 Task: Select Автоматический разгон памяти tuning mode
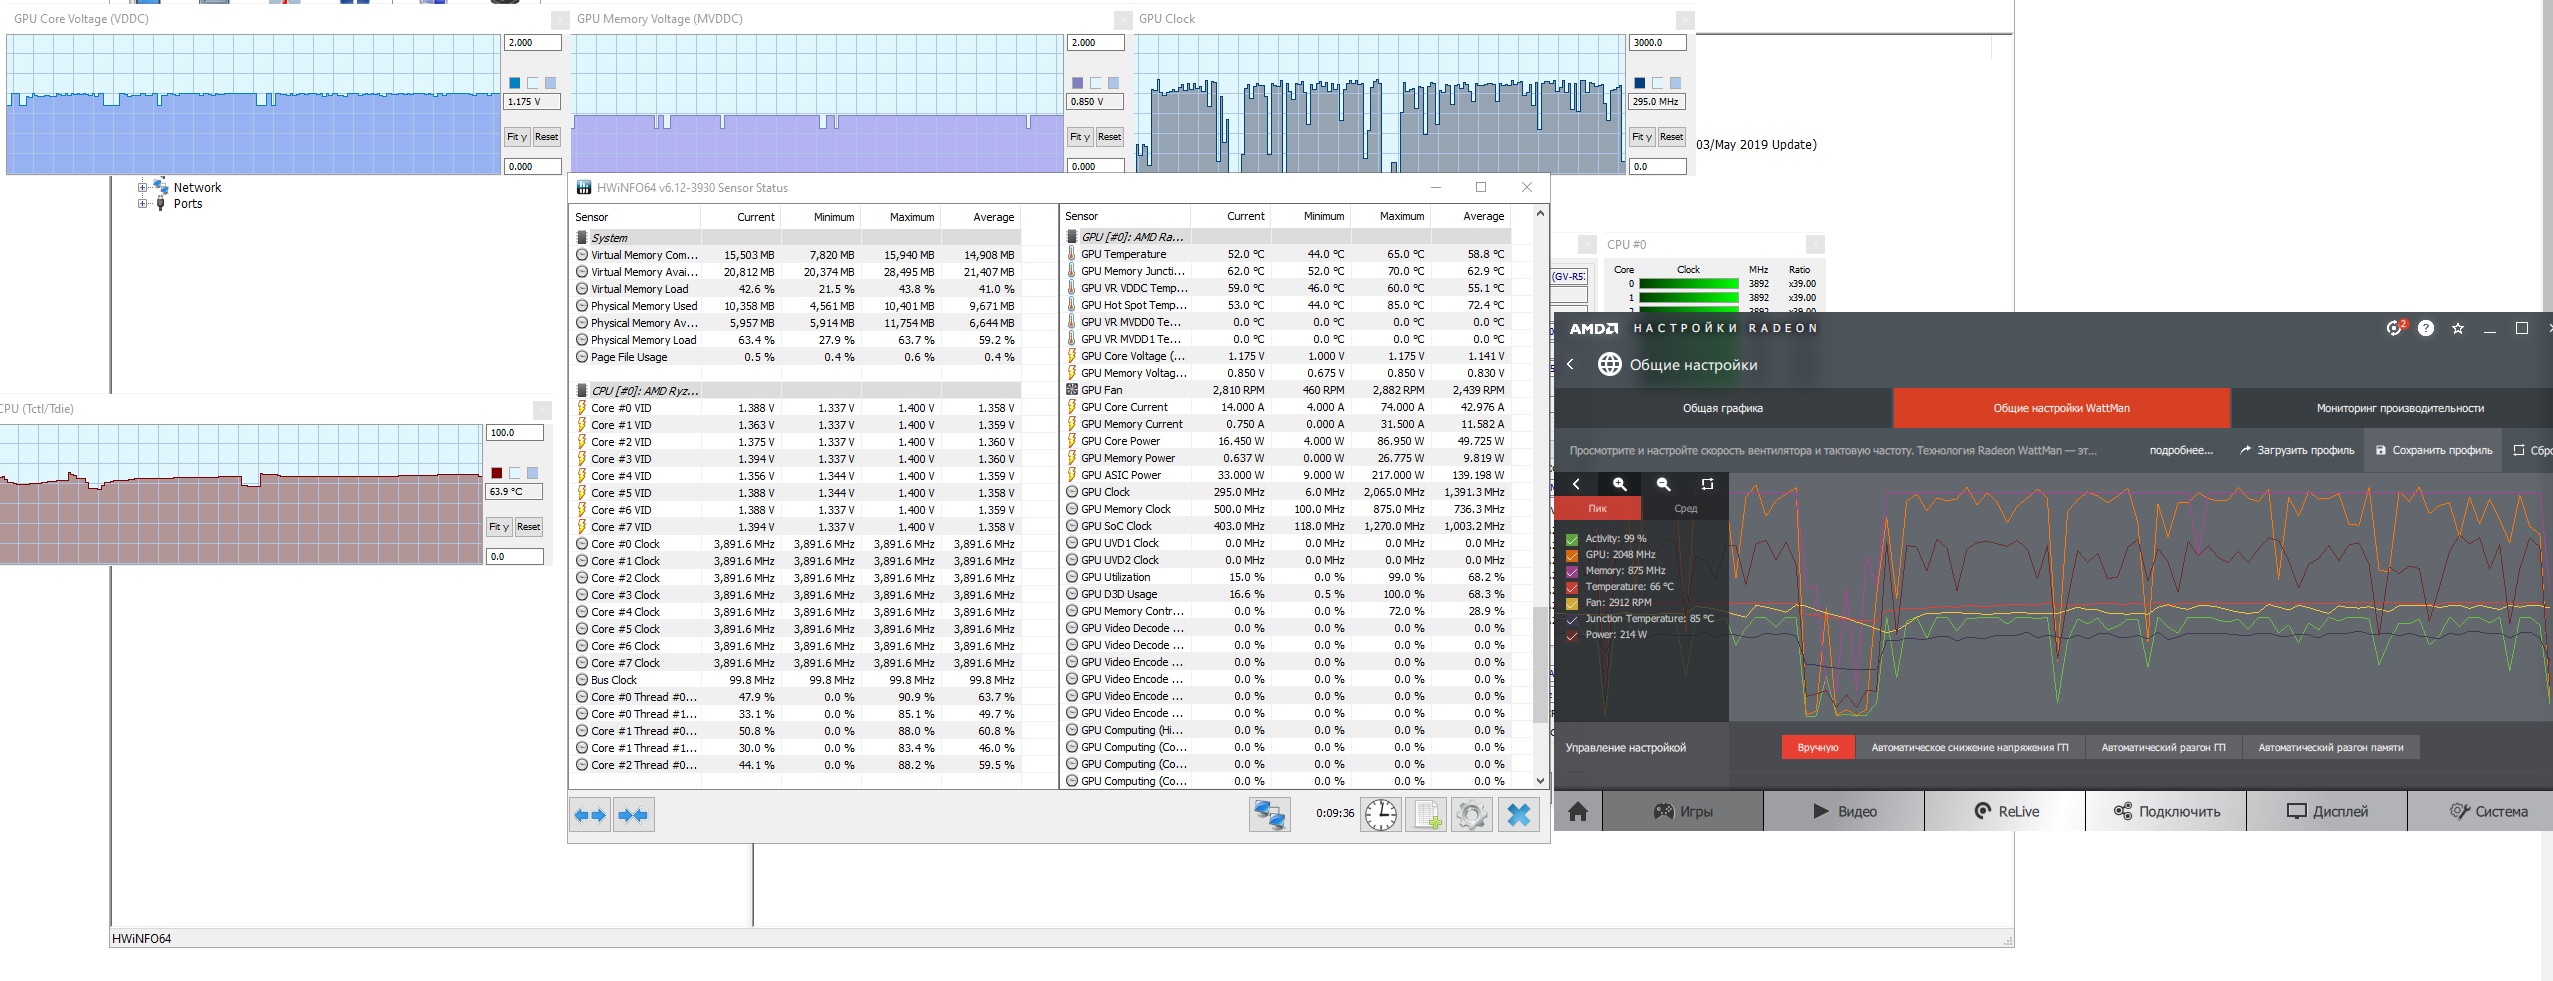click(x=2330, y=747)
